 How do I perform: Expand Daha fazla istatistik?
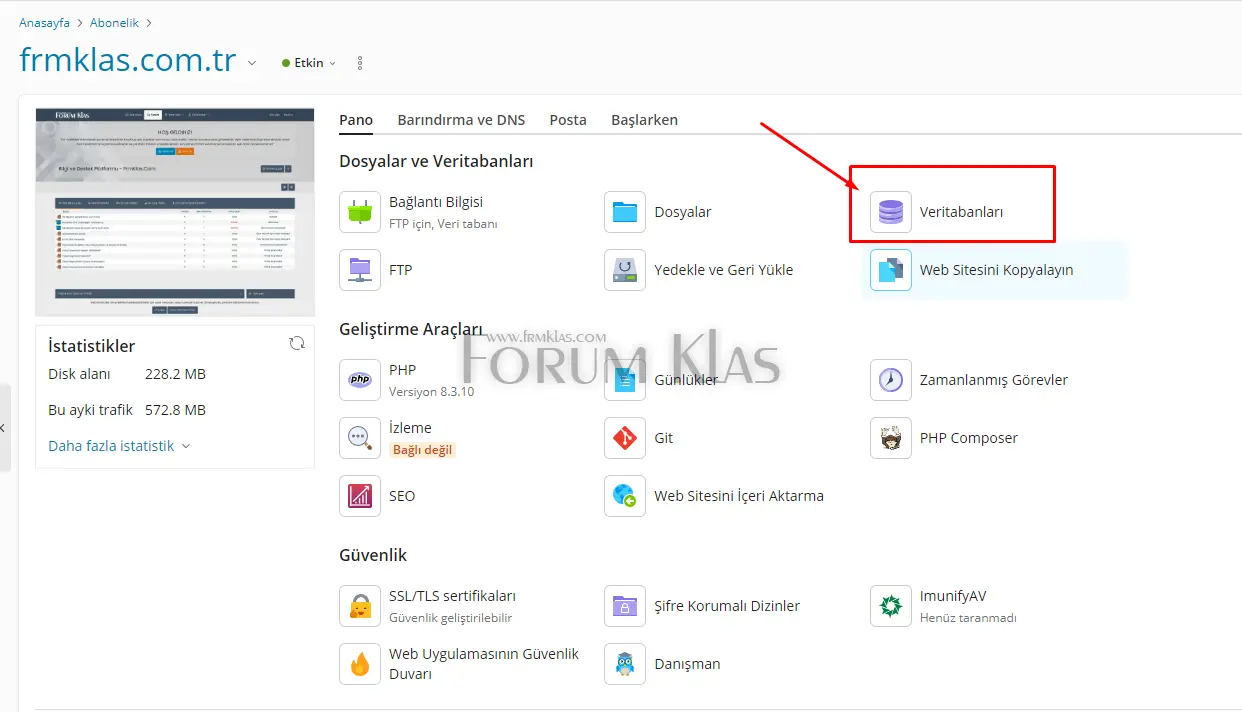119,446
